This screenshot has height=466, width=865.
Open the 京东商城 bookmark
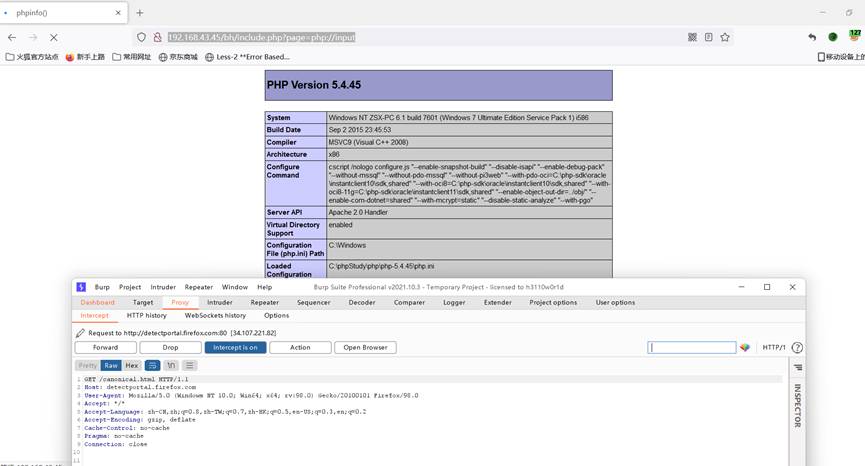[x=178, y=57]
